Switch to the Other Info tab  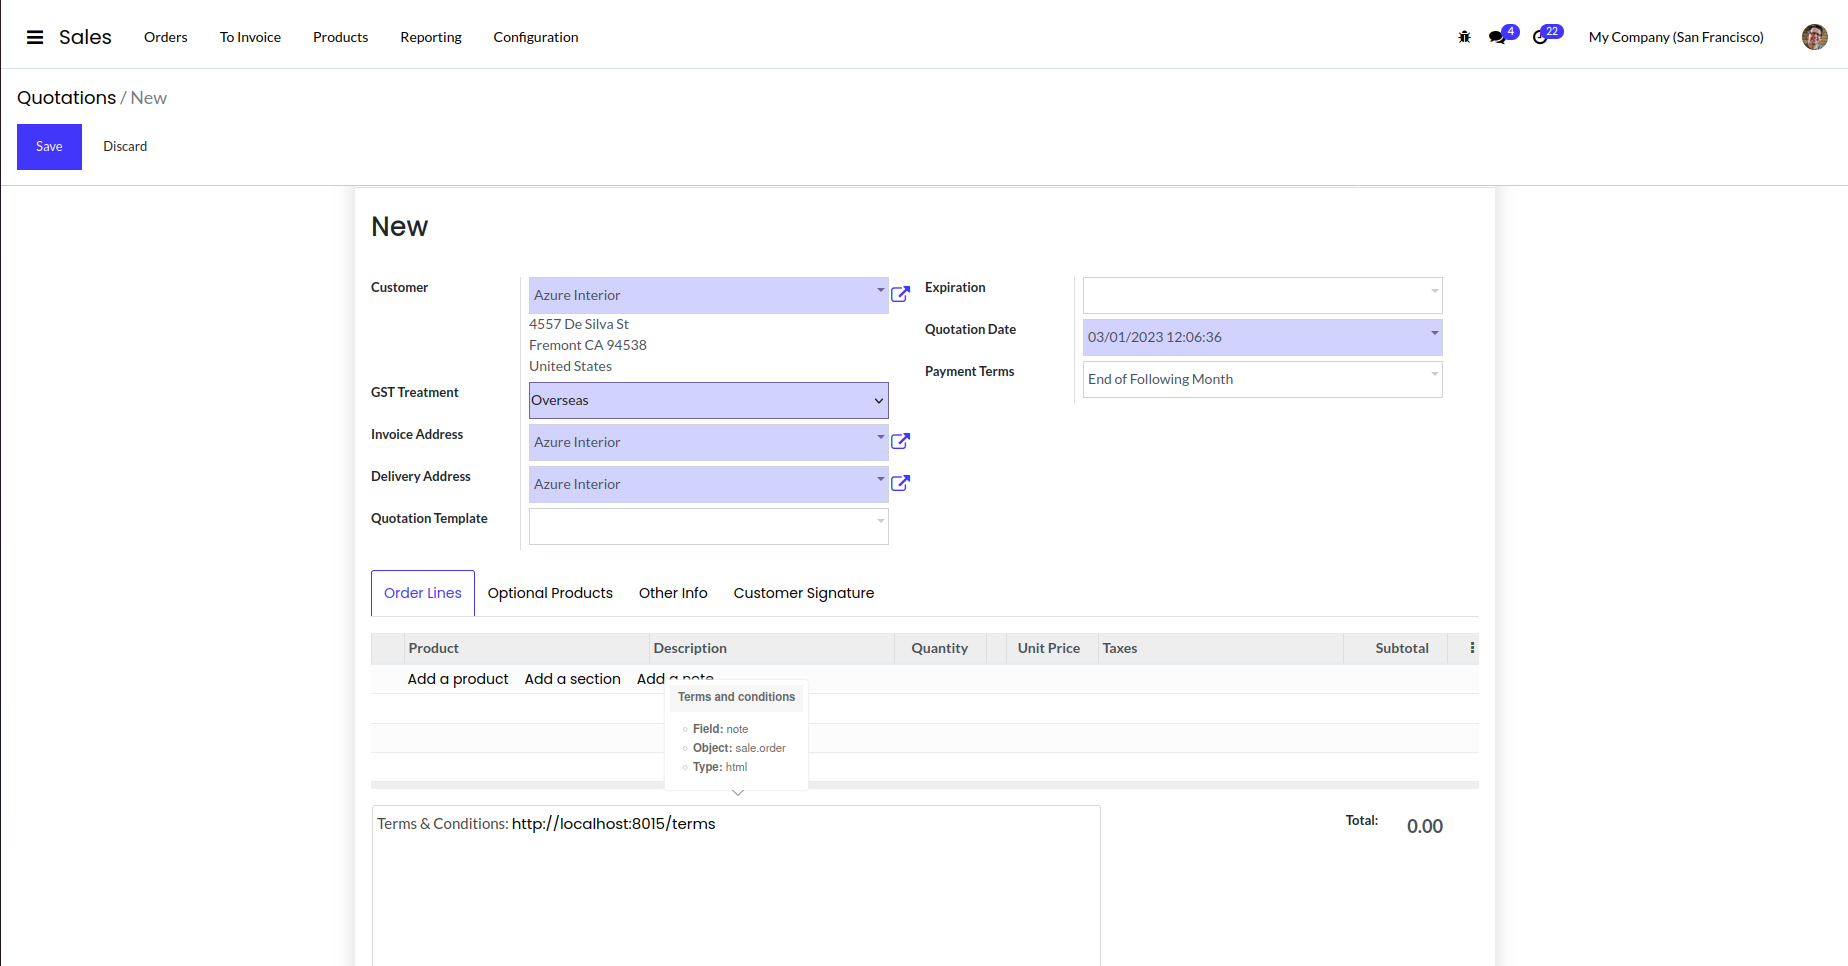(673, 593)
